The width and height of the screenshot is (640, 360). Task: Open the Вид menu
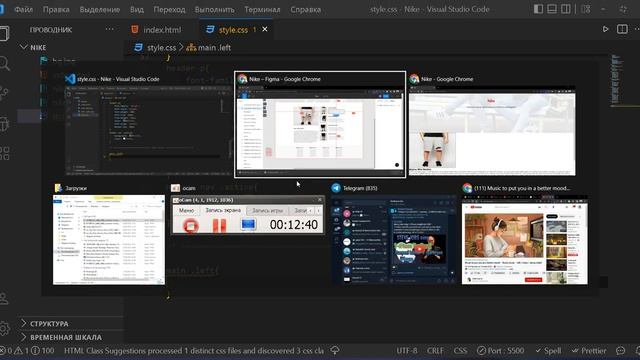tap(137, 9)
